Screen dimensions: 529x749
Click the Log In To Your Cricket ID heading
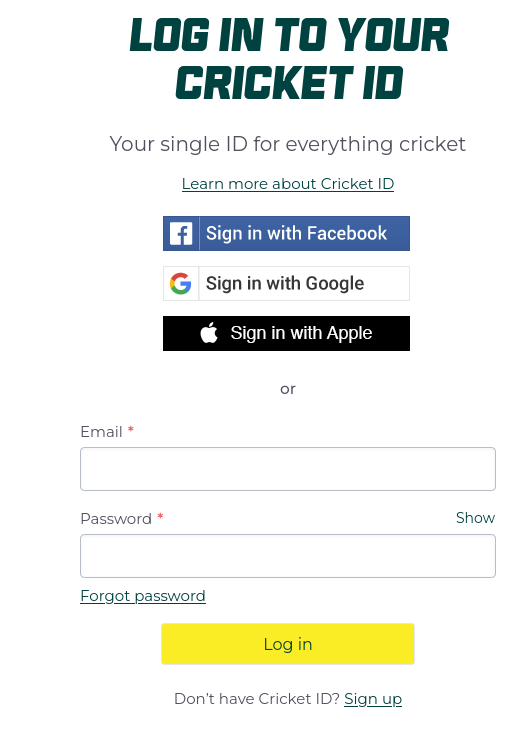(x=289, y=58)
